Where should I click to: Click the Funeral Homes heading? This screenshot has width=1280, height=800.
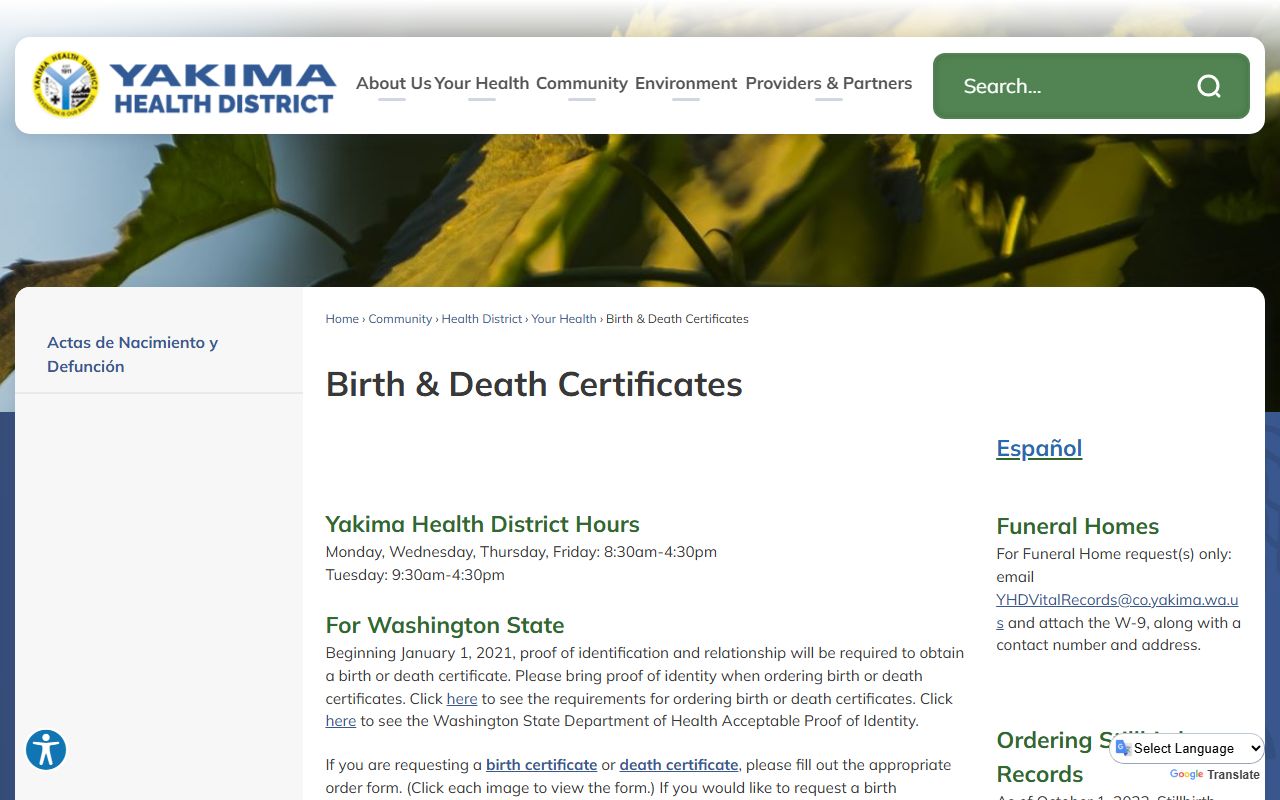1078,526
